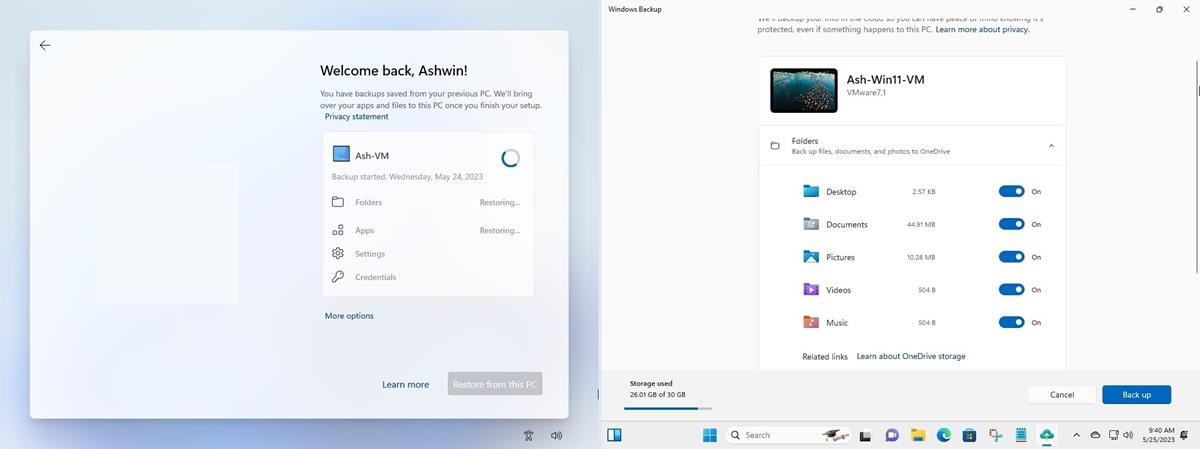Turn off Documents folder backup toggle
The image size is (1200, 449).
[x=1011, y=224]
